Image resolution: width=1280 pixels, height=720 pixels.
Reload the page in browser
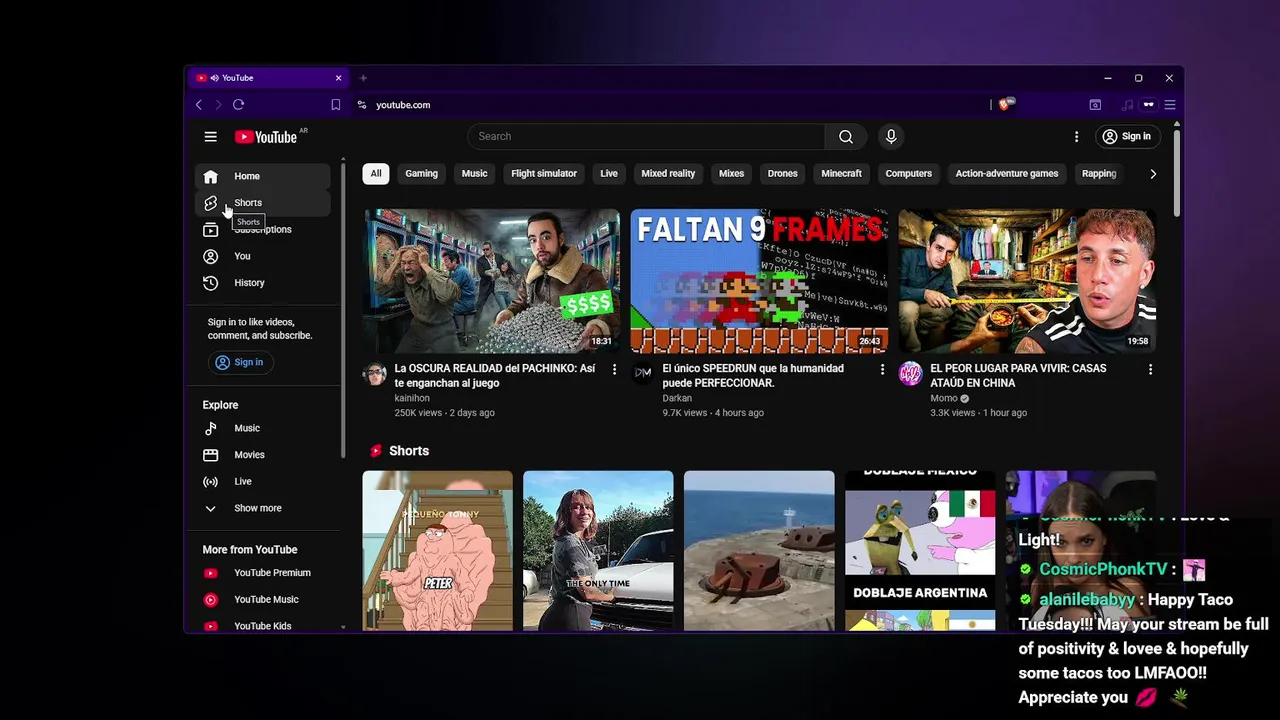pyautogui.click(x=238, y=105)
